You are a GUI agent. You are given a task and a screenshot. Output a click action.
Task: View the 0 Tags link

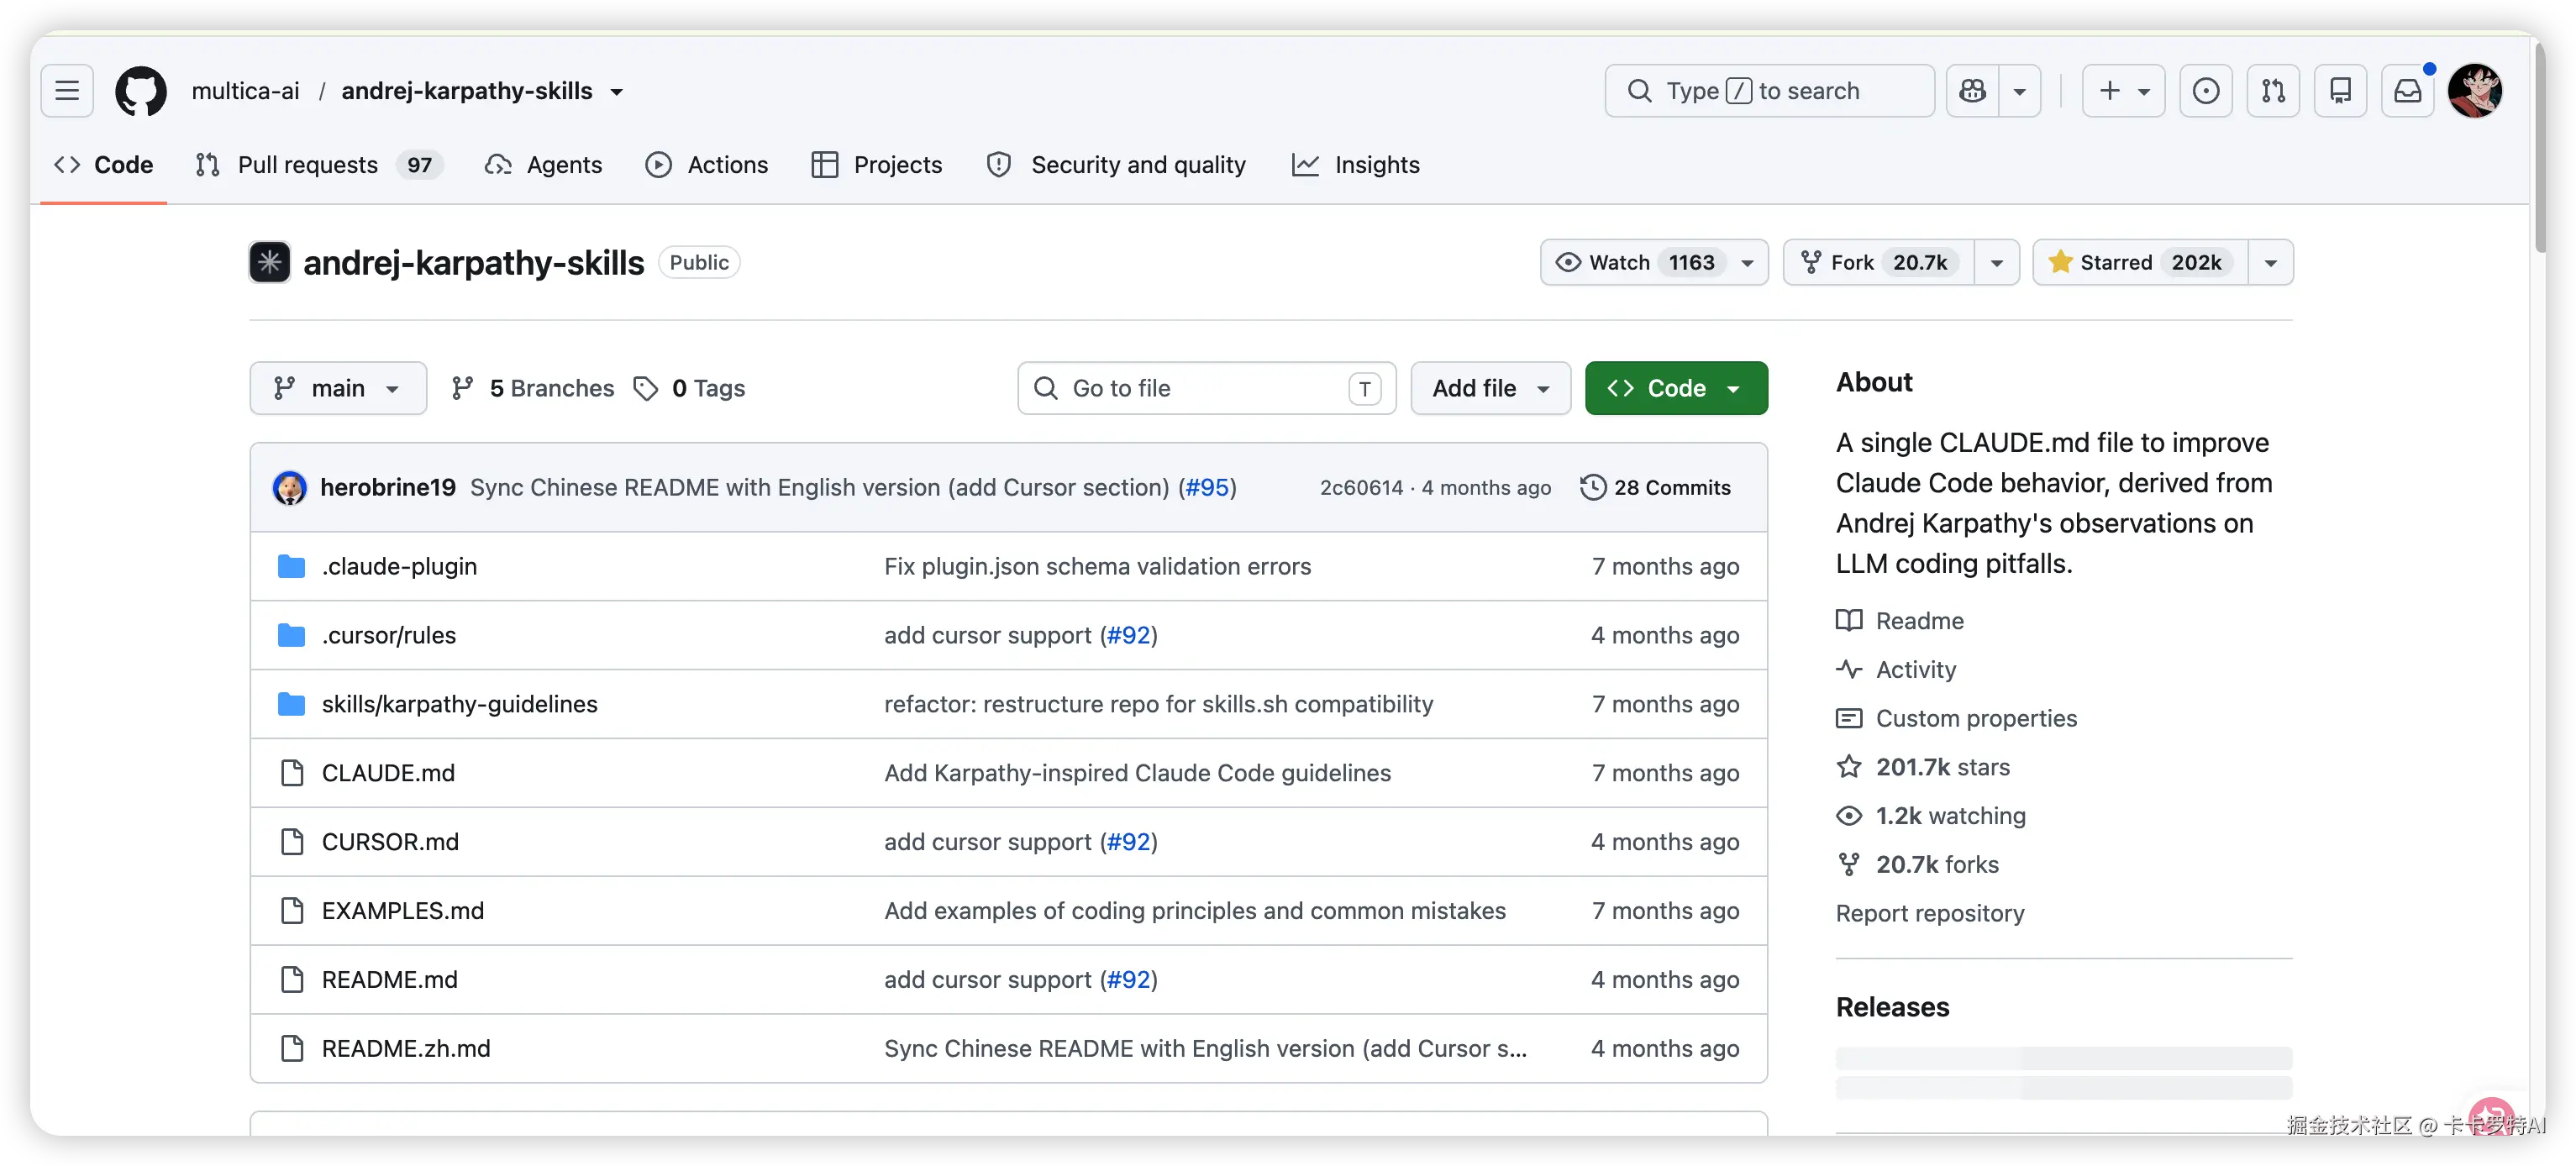click(x=690, y=388)
